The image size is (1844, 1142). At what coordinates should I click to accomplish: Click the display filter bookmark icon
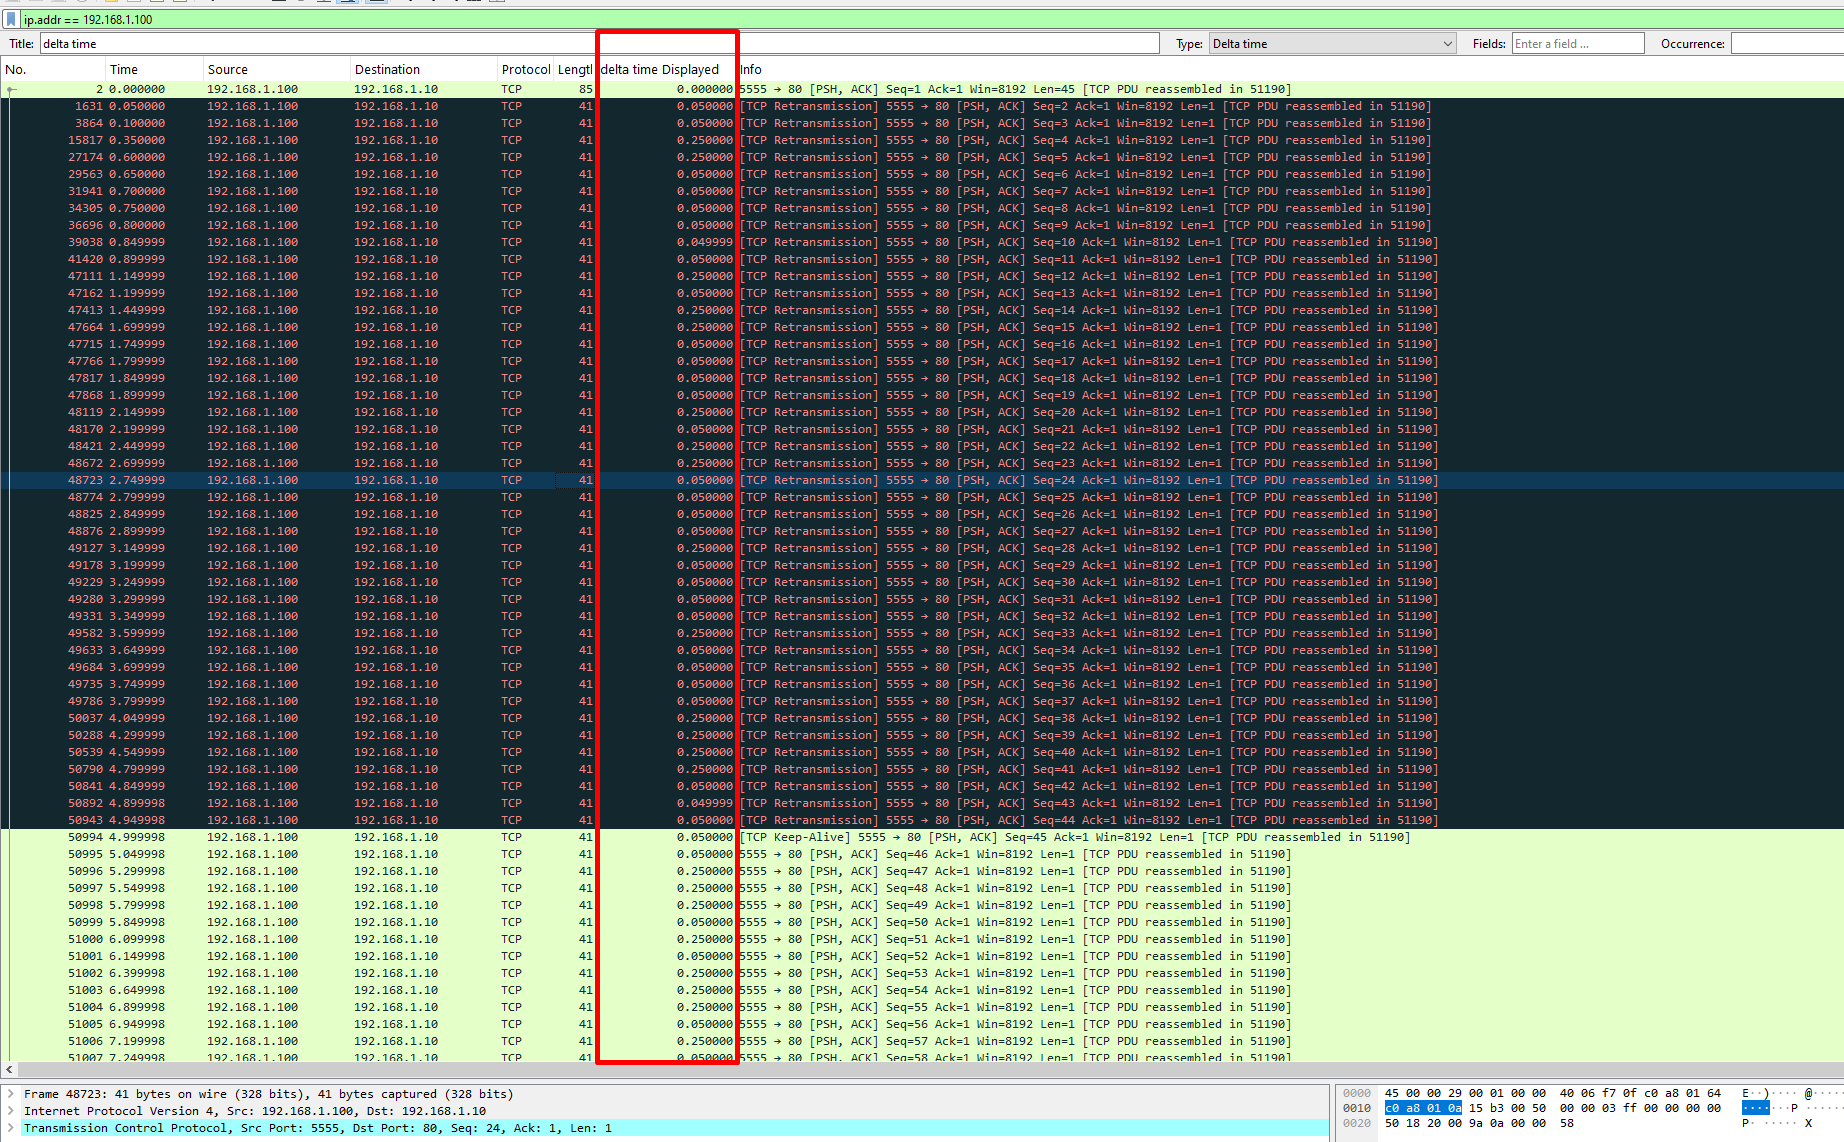tap(11, 19)
